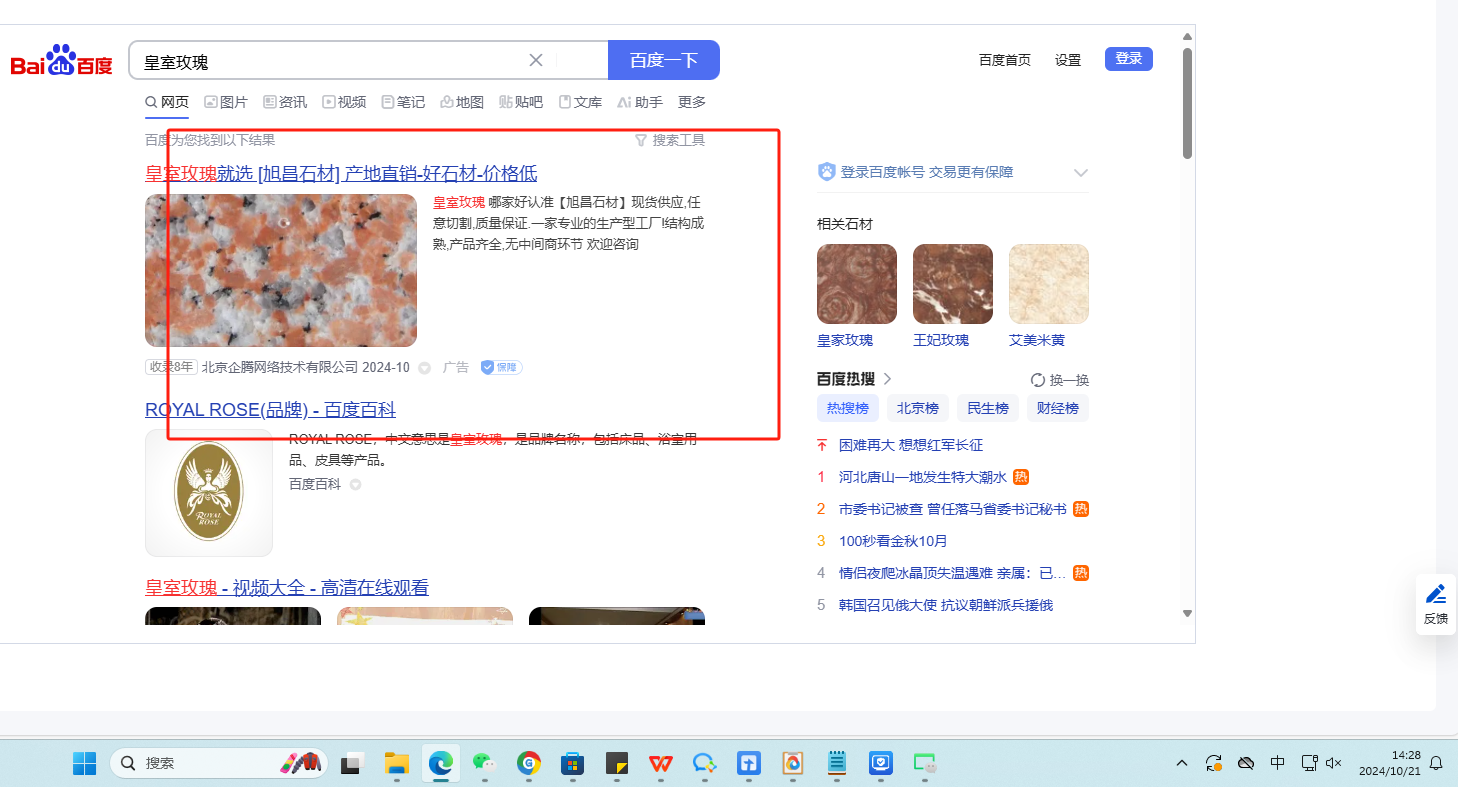Switch to the 文库 search tab
The width and height of the screenshot is (1458, 787).
tap(580, 102)
